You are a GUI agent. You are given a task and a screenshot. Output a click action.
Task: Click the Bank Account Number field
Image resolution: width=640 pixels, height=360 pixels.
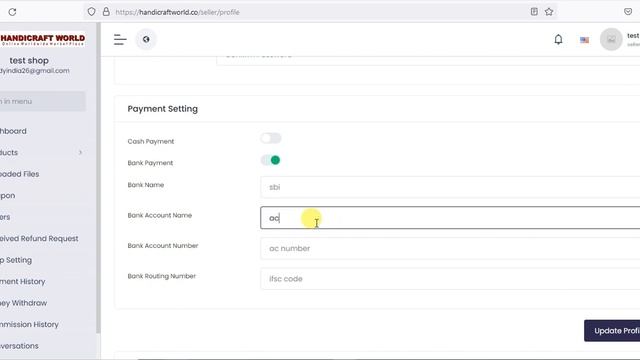(450, 248)
